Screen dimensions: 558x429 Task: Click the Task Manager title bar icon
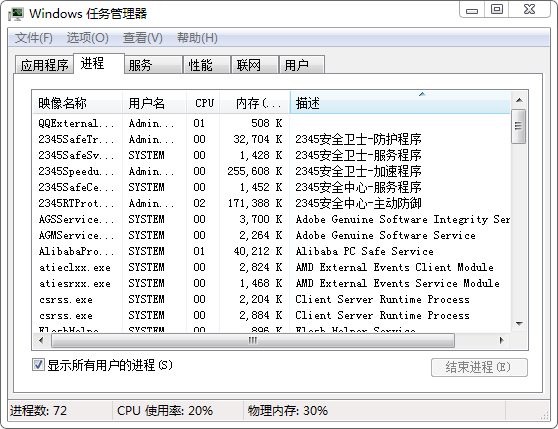coord(16,14)
